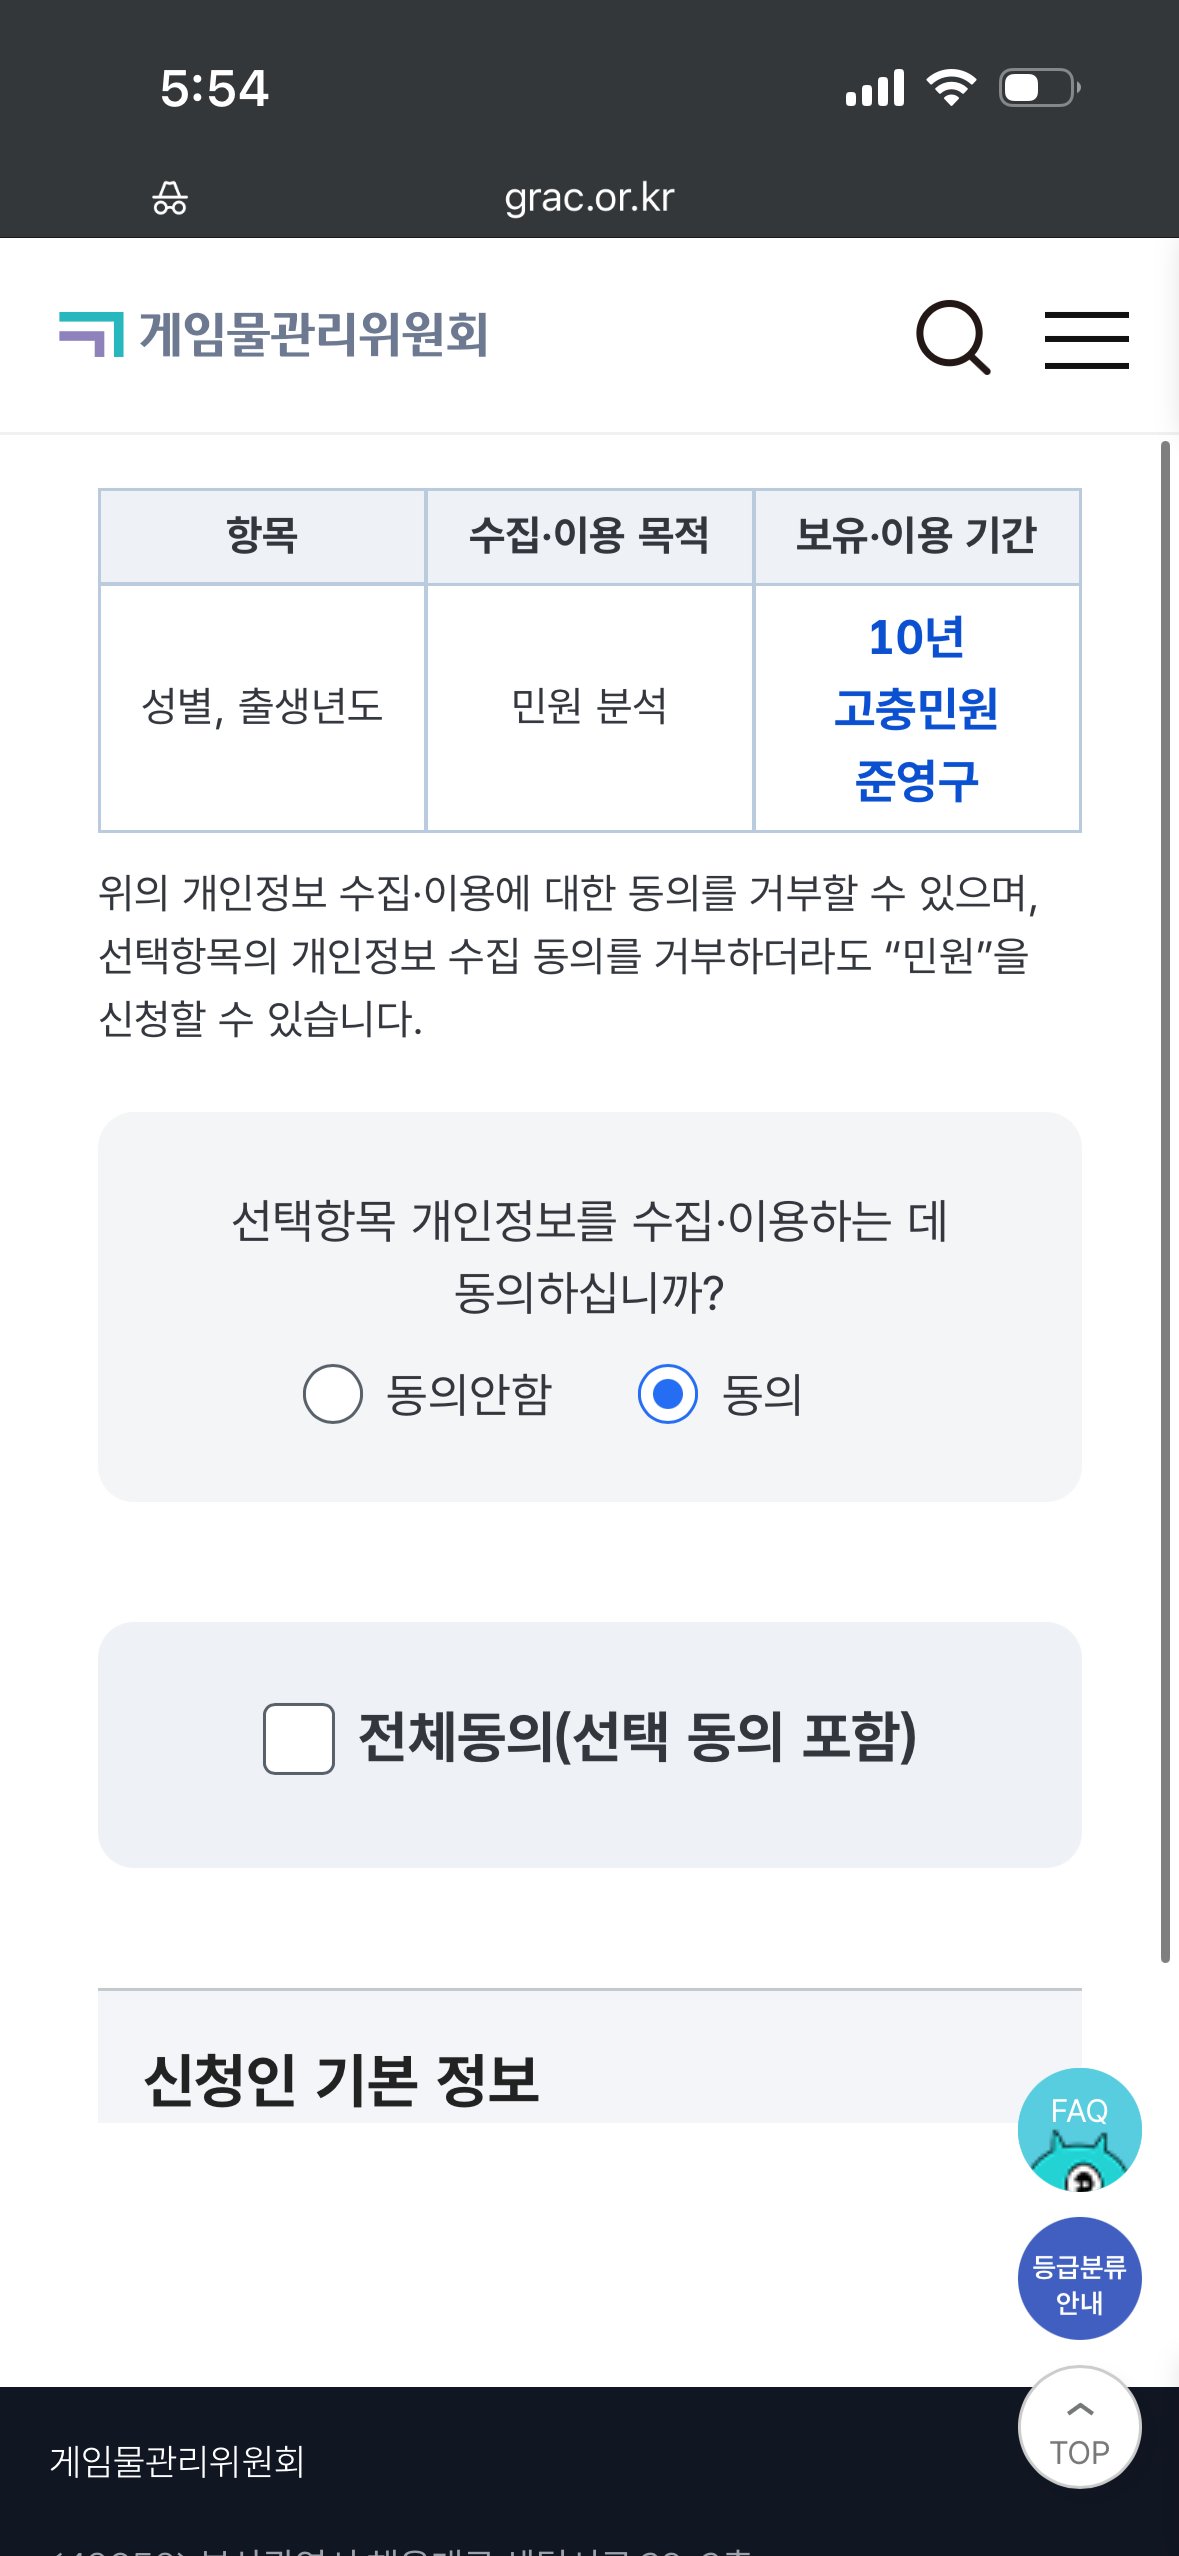Open the 등급분류 안내 floating button
The image size is (1179, 2556).
coord(1079,2279)
